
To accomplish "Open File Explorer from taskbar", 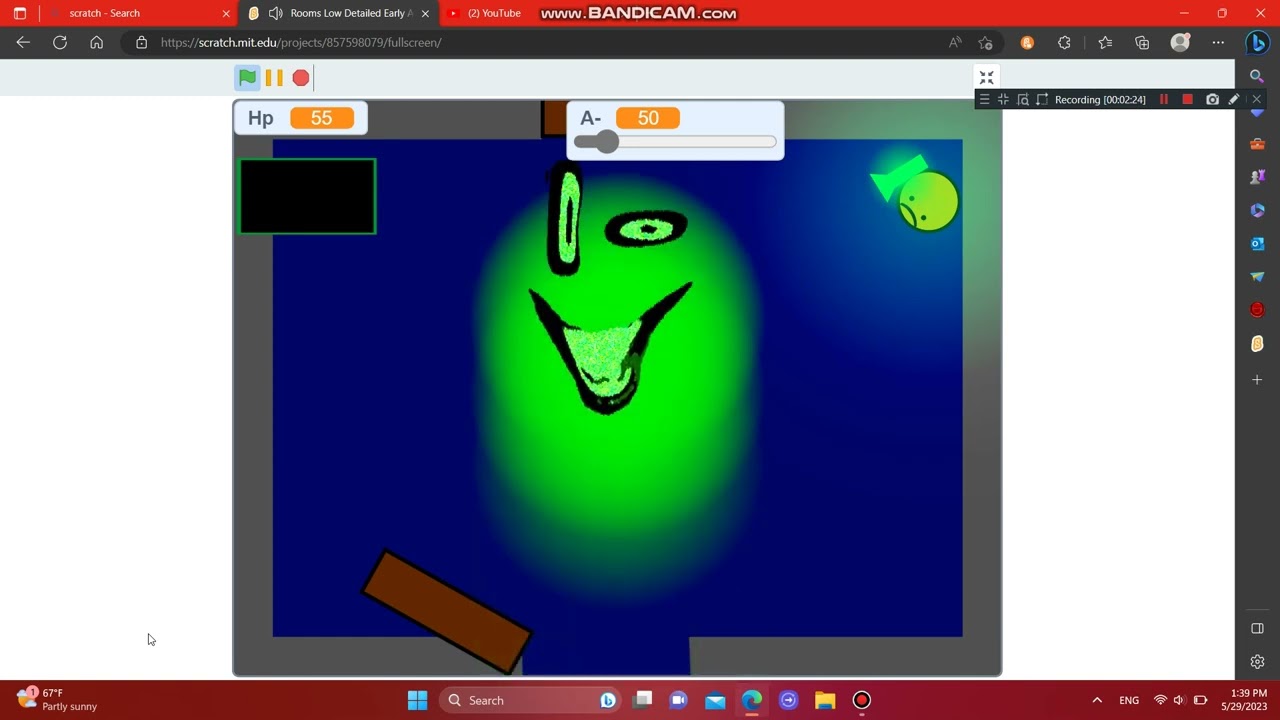I will pyautogui.click(x=824, y=700).
